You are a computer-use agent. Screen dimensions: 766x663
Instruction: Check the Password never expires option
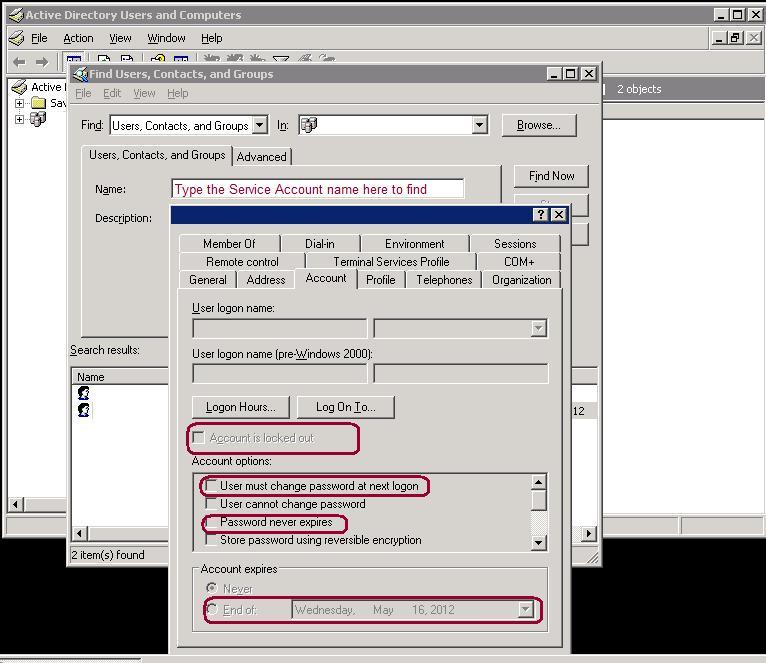211,522
